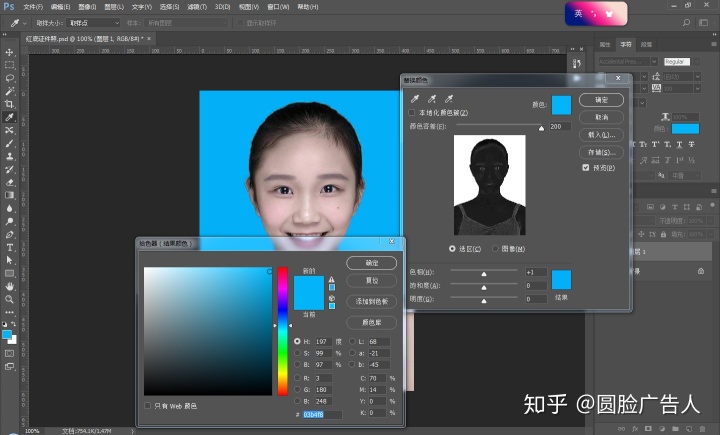Open the 取样大小 dropdown in options bar
Screen dimensions: 720x435
[x=92, y=22]
